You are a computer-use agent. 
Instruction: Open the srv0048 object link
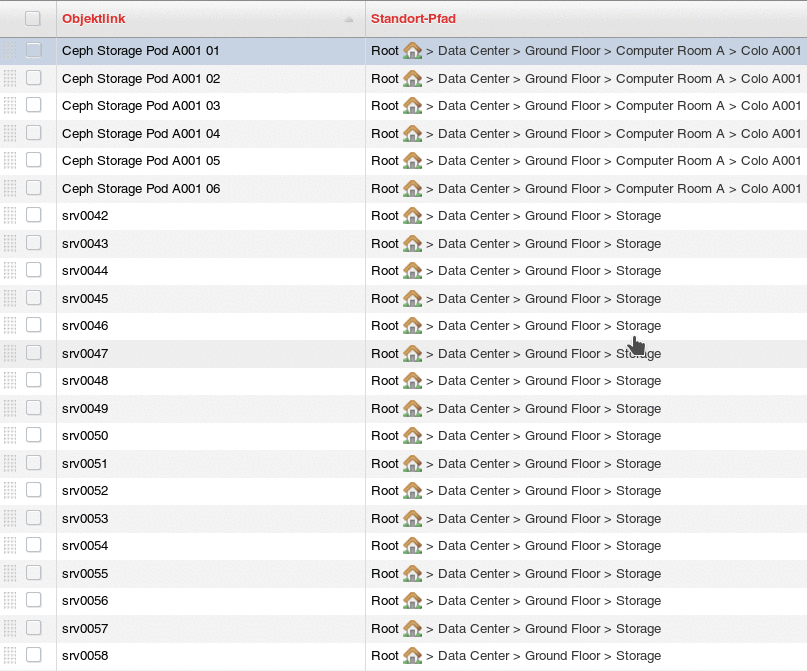pos(85,381)
